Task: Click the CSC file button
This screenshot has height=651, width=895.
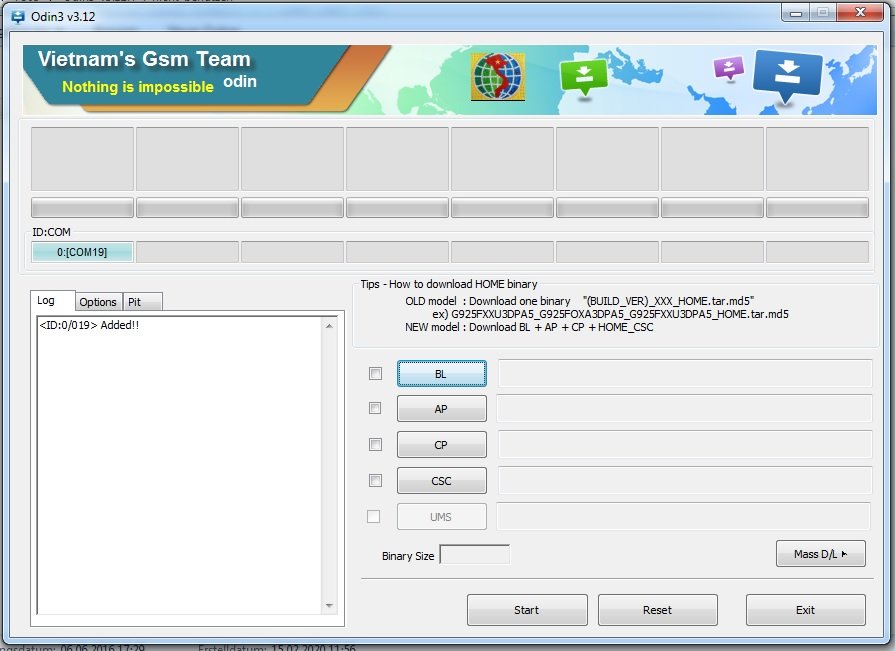Action: tap(442, 480)
